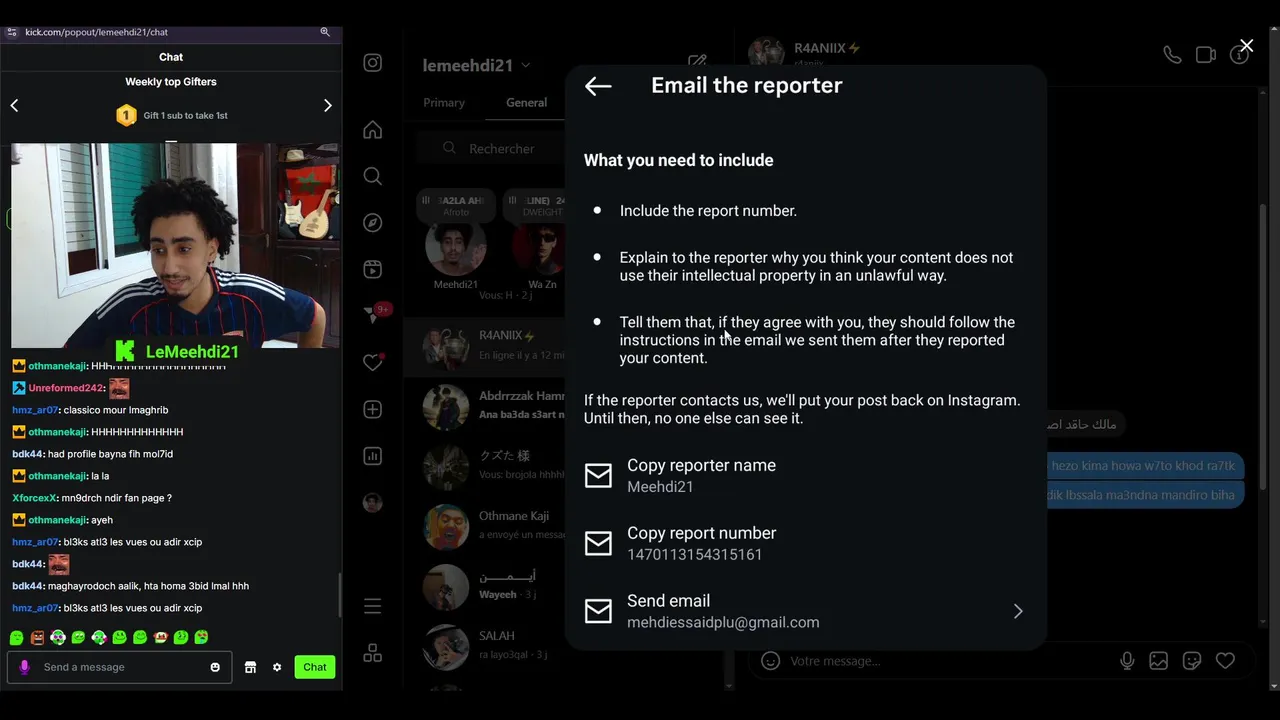Close the overlay with the X icon
Viewport: 1280px width, 720px height.
coord(1246,46)
